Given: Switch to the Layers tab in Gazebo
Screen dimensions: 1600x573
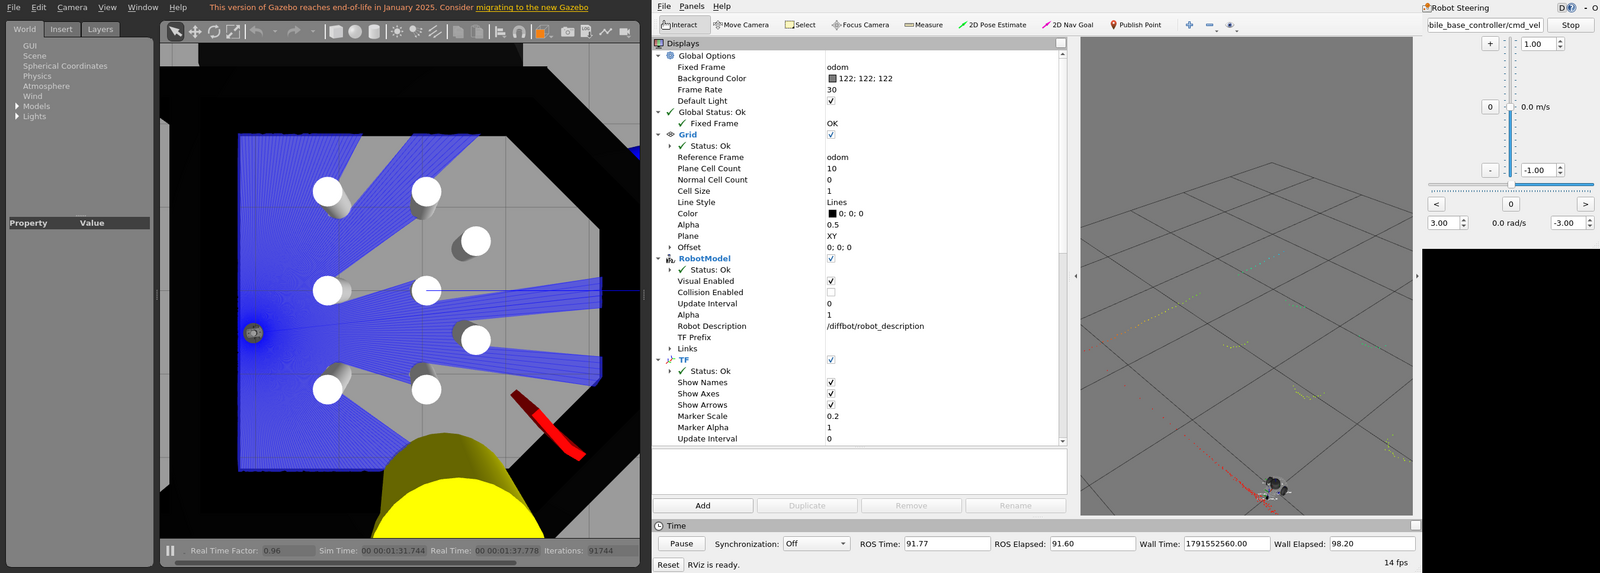Looking at the screenshot, I should tap(100, 29).
